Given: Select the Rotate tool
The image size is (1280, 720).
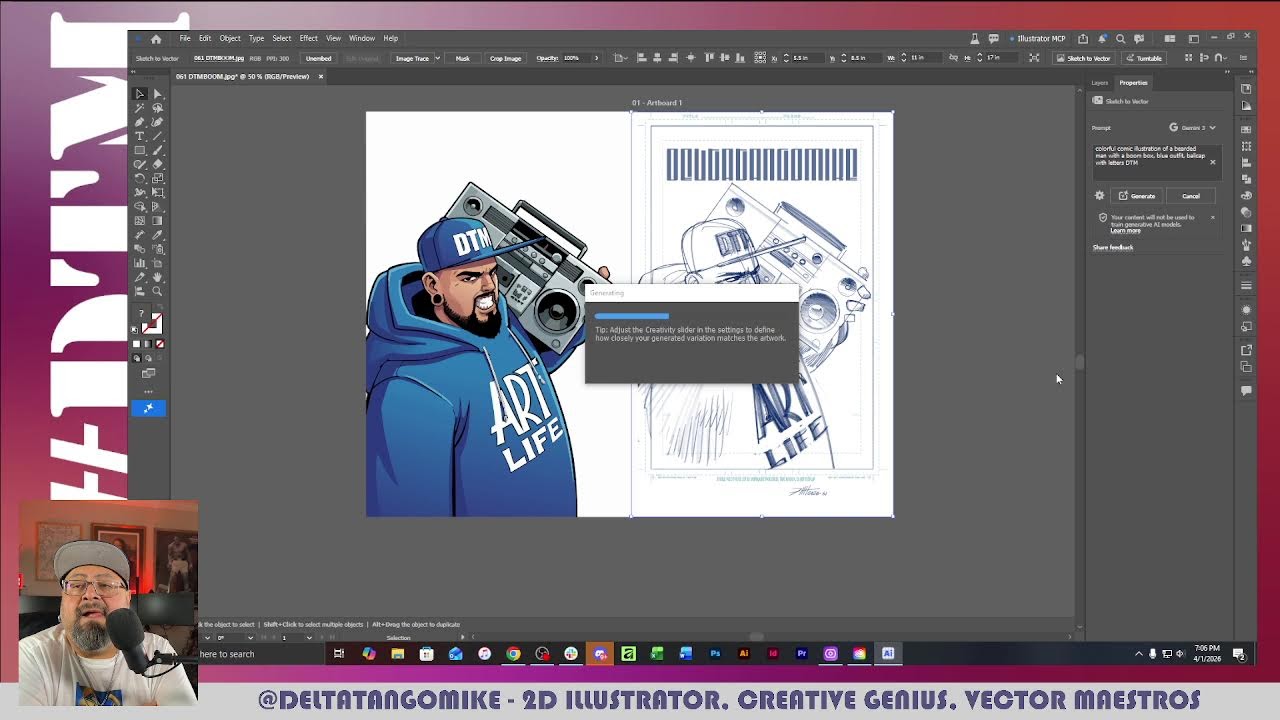Looking at the screenshot, I should [x=140, y=178].
